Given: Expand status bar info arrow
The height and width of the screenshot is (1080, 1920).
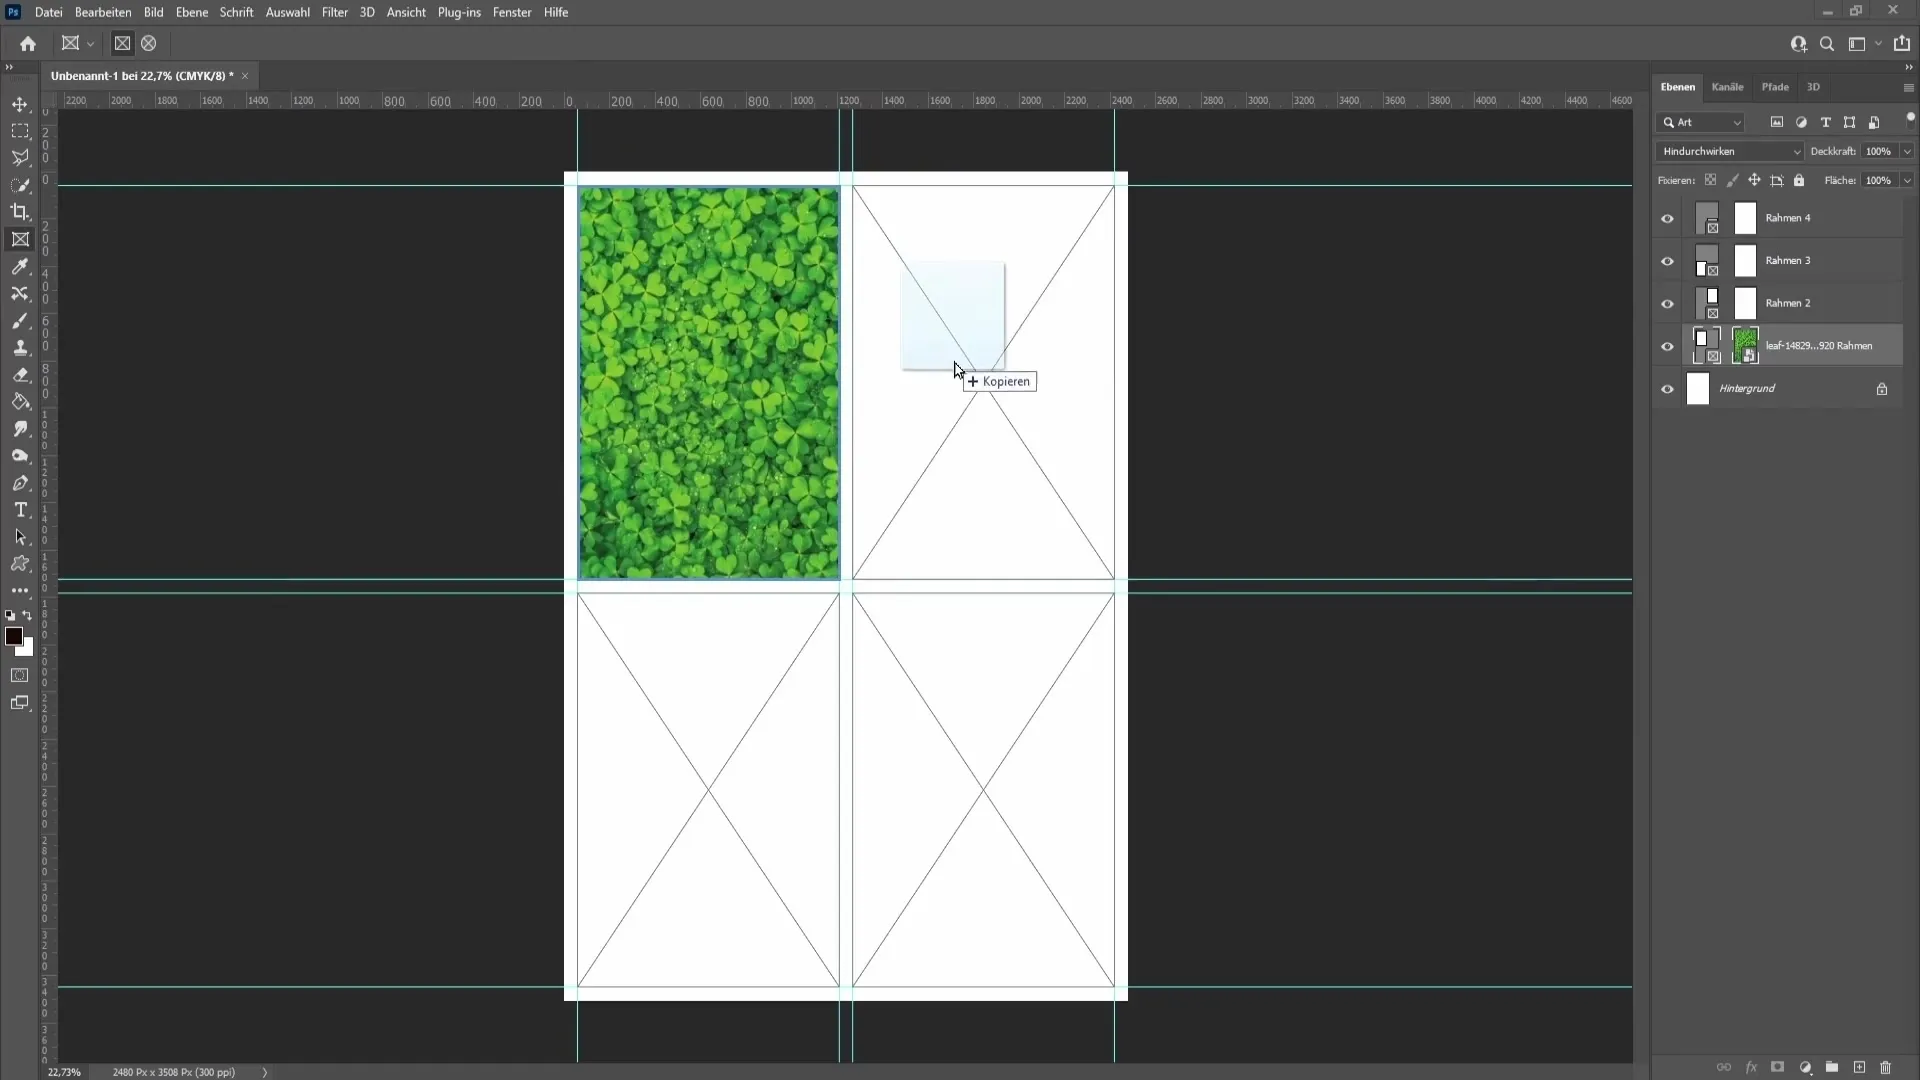Looking at the screenshot, I should click(x=265, y=1072).
